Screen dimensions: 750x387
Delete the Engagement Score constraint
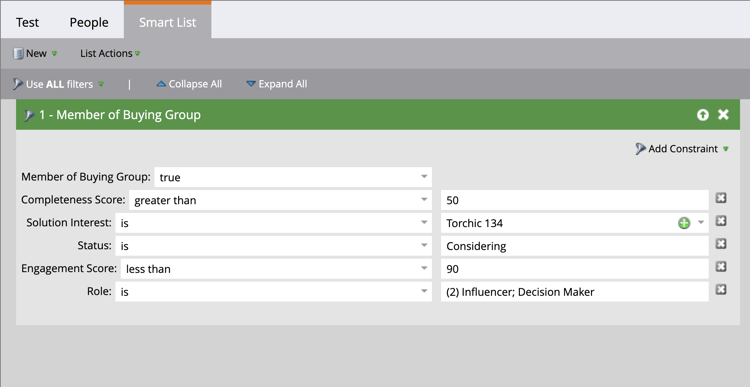pos(721,267)
